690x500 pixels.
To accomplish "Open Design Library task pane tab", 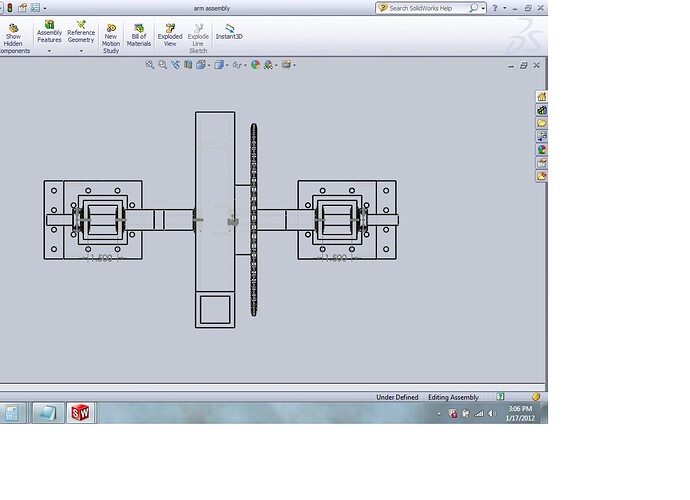I will [x=542, y=110].
